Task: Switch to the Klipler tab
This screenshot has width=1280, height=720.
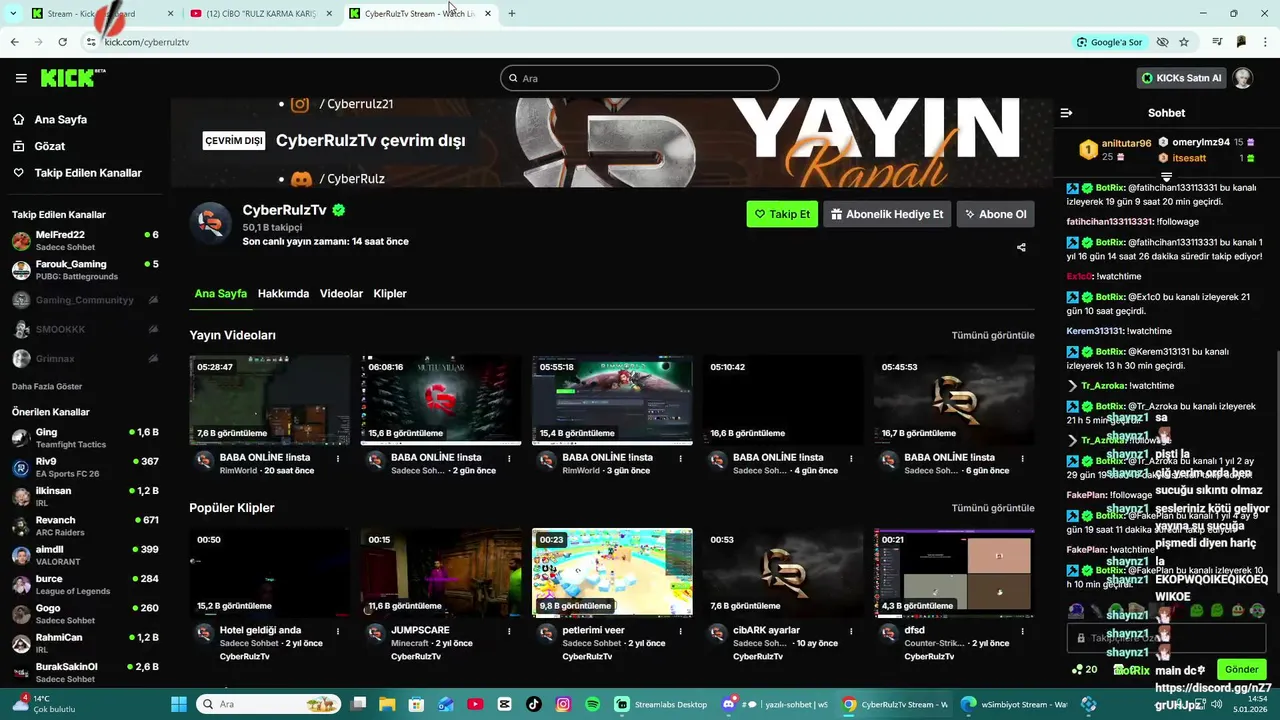Action: pyautogui.click(x=390, y=294)
